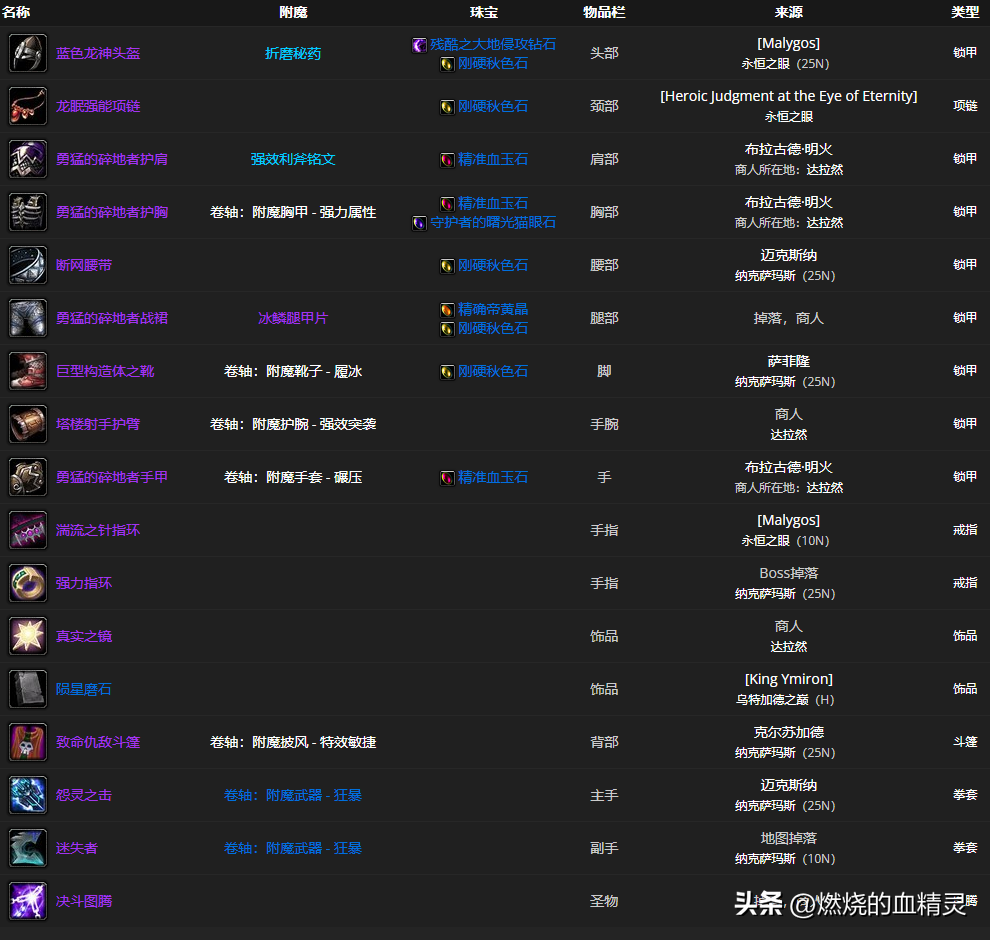The width and height of the screenshot is (990, 940).
Task: Click the orange gem icon beside 精确帝黄晶
Action: tap(447, 310)
